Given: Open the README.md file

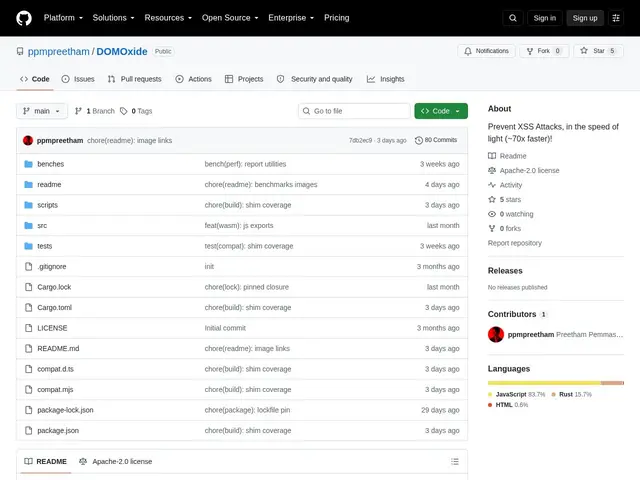Looking at the screenshot, I should 58,349.
